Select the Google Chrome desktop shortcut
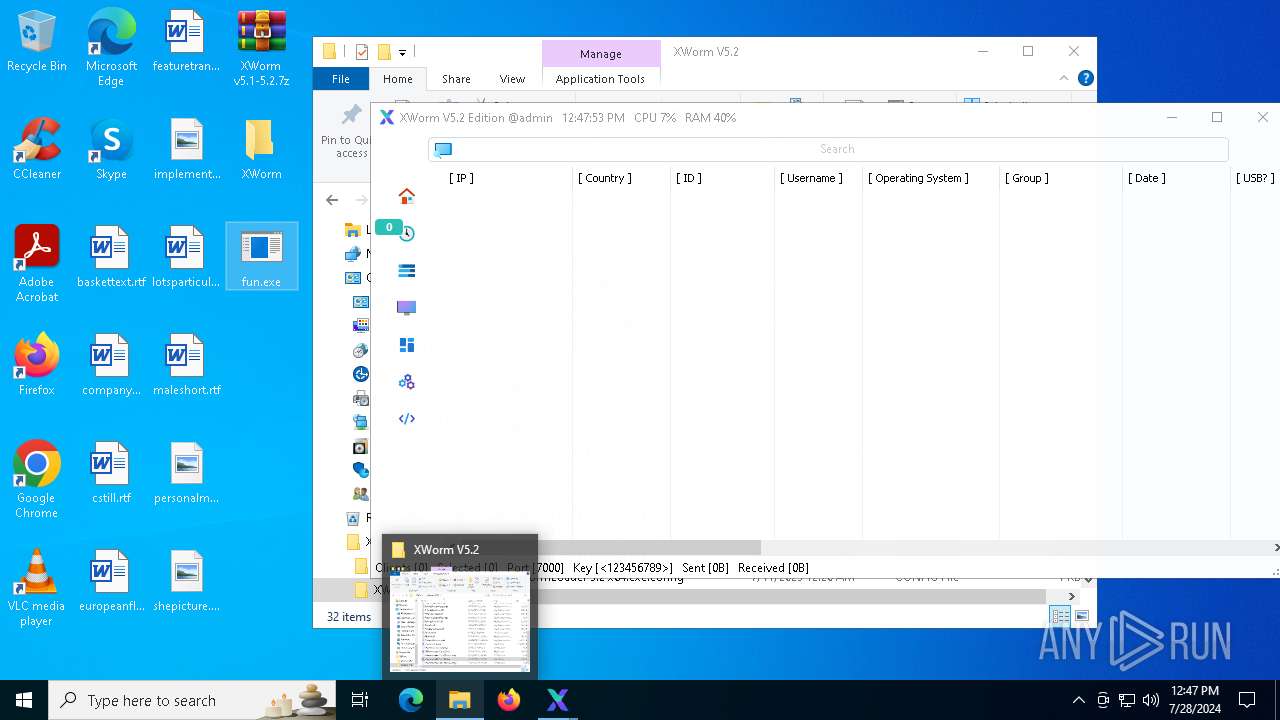The height and width of the screenshot is (720, 1280). (37, 479)
